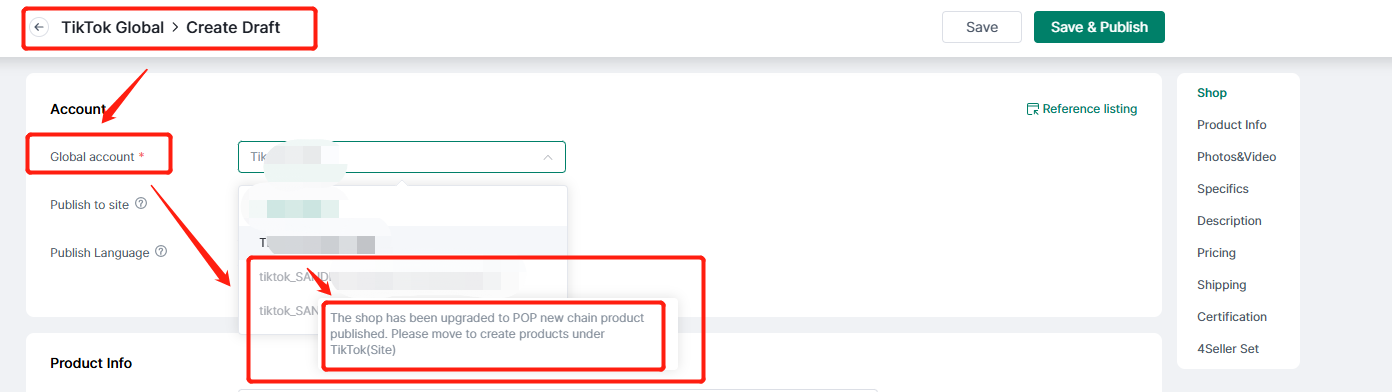Screen dimensions: 1392x392
Task: Jump to the Shipping section
Action: click(x=1222, y=285)
